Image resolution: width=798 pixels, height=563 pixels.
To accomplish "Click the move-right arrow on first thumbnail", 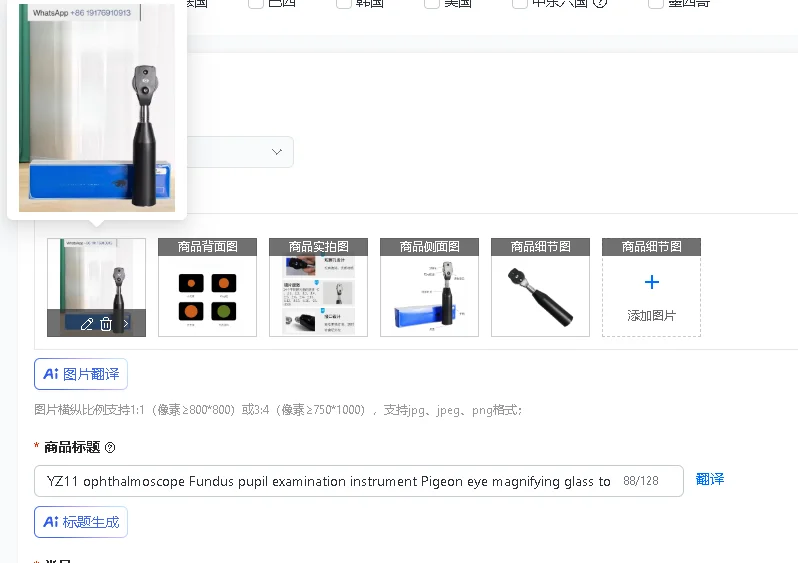I will pos(126,323).
